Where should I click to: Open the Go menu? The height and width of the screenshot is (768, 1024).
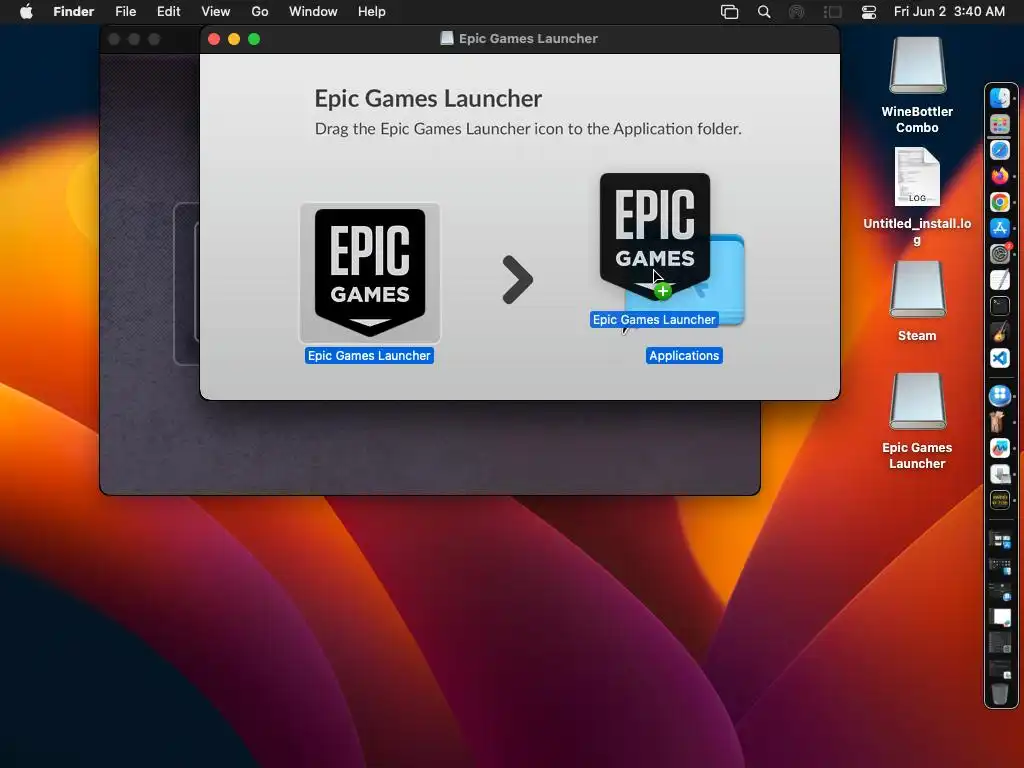tap(260, 12)
